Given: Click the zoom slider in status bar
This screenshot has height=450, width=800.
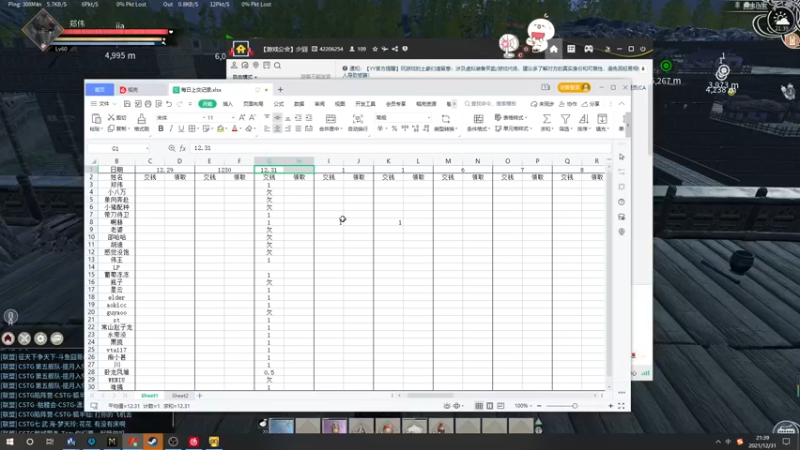Looking at the screenshot, I should coord(574,406).
